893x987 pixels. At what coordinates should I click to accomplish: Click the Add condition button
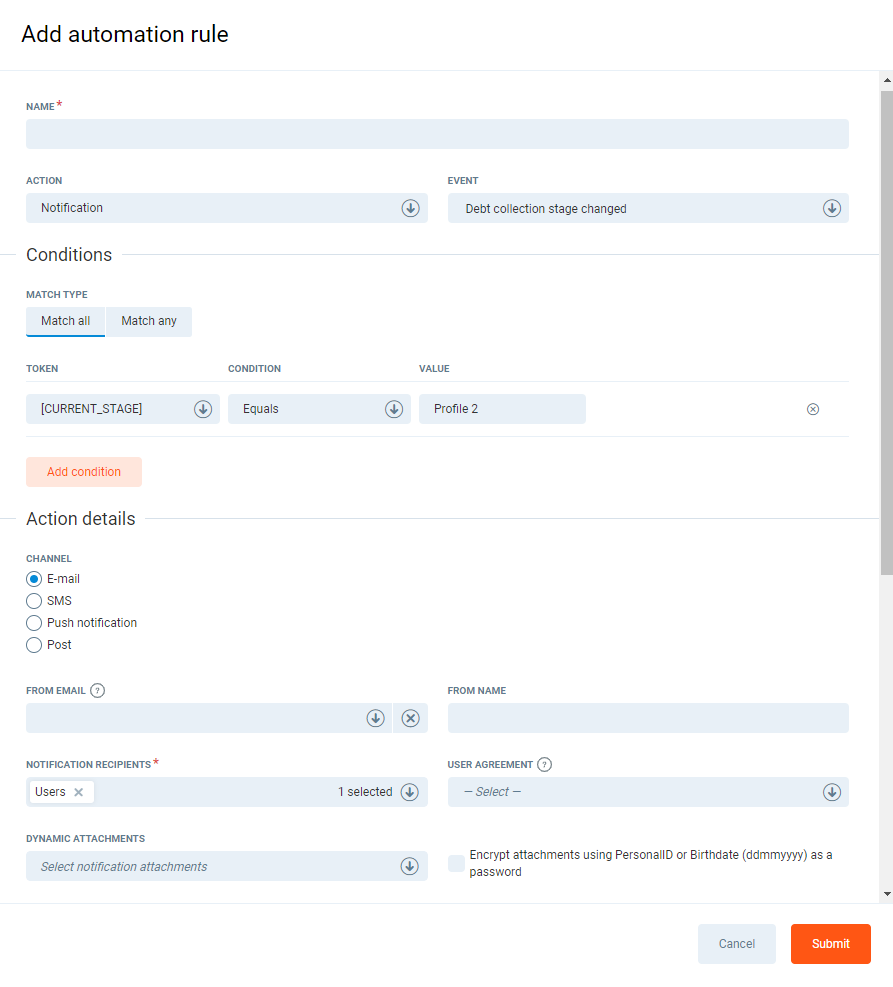point(84,472)
